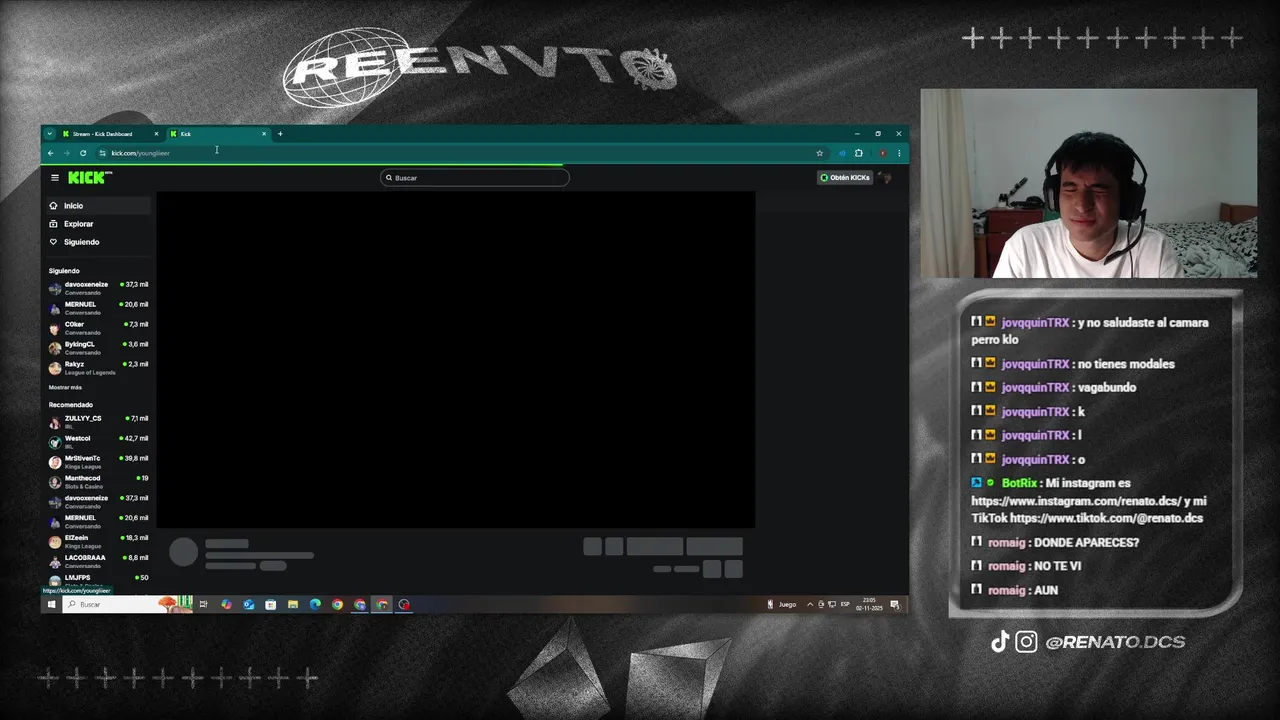Open MERNUEL channel under Recomendado
This screenshot has height=720, width=1280.
click(98, 522)
